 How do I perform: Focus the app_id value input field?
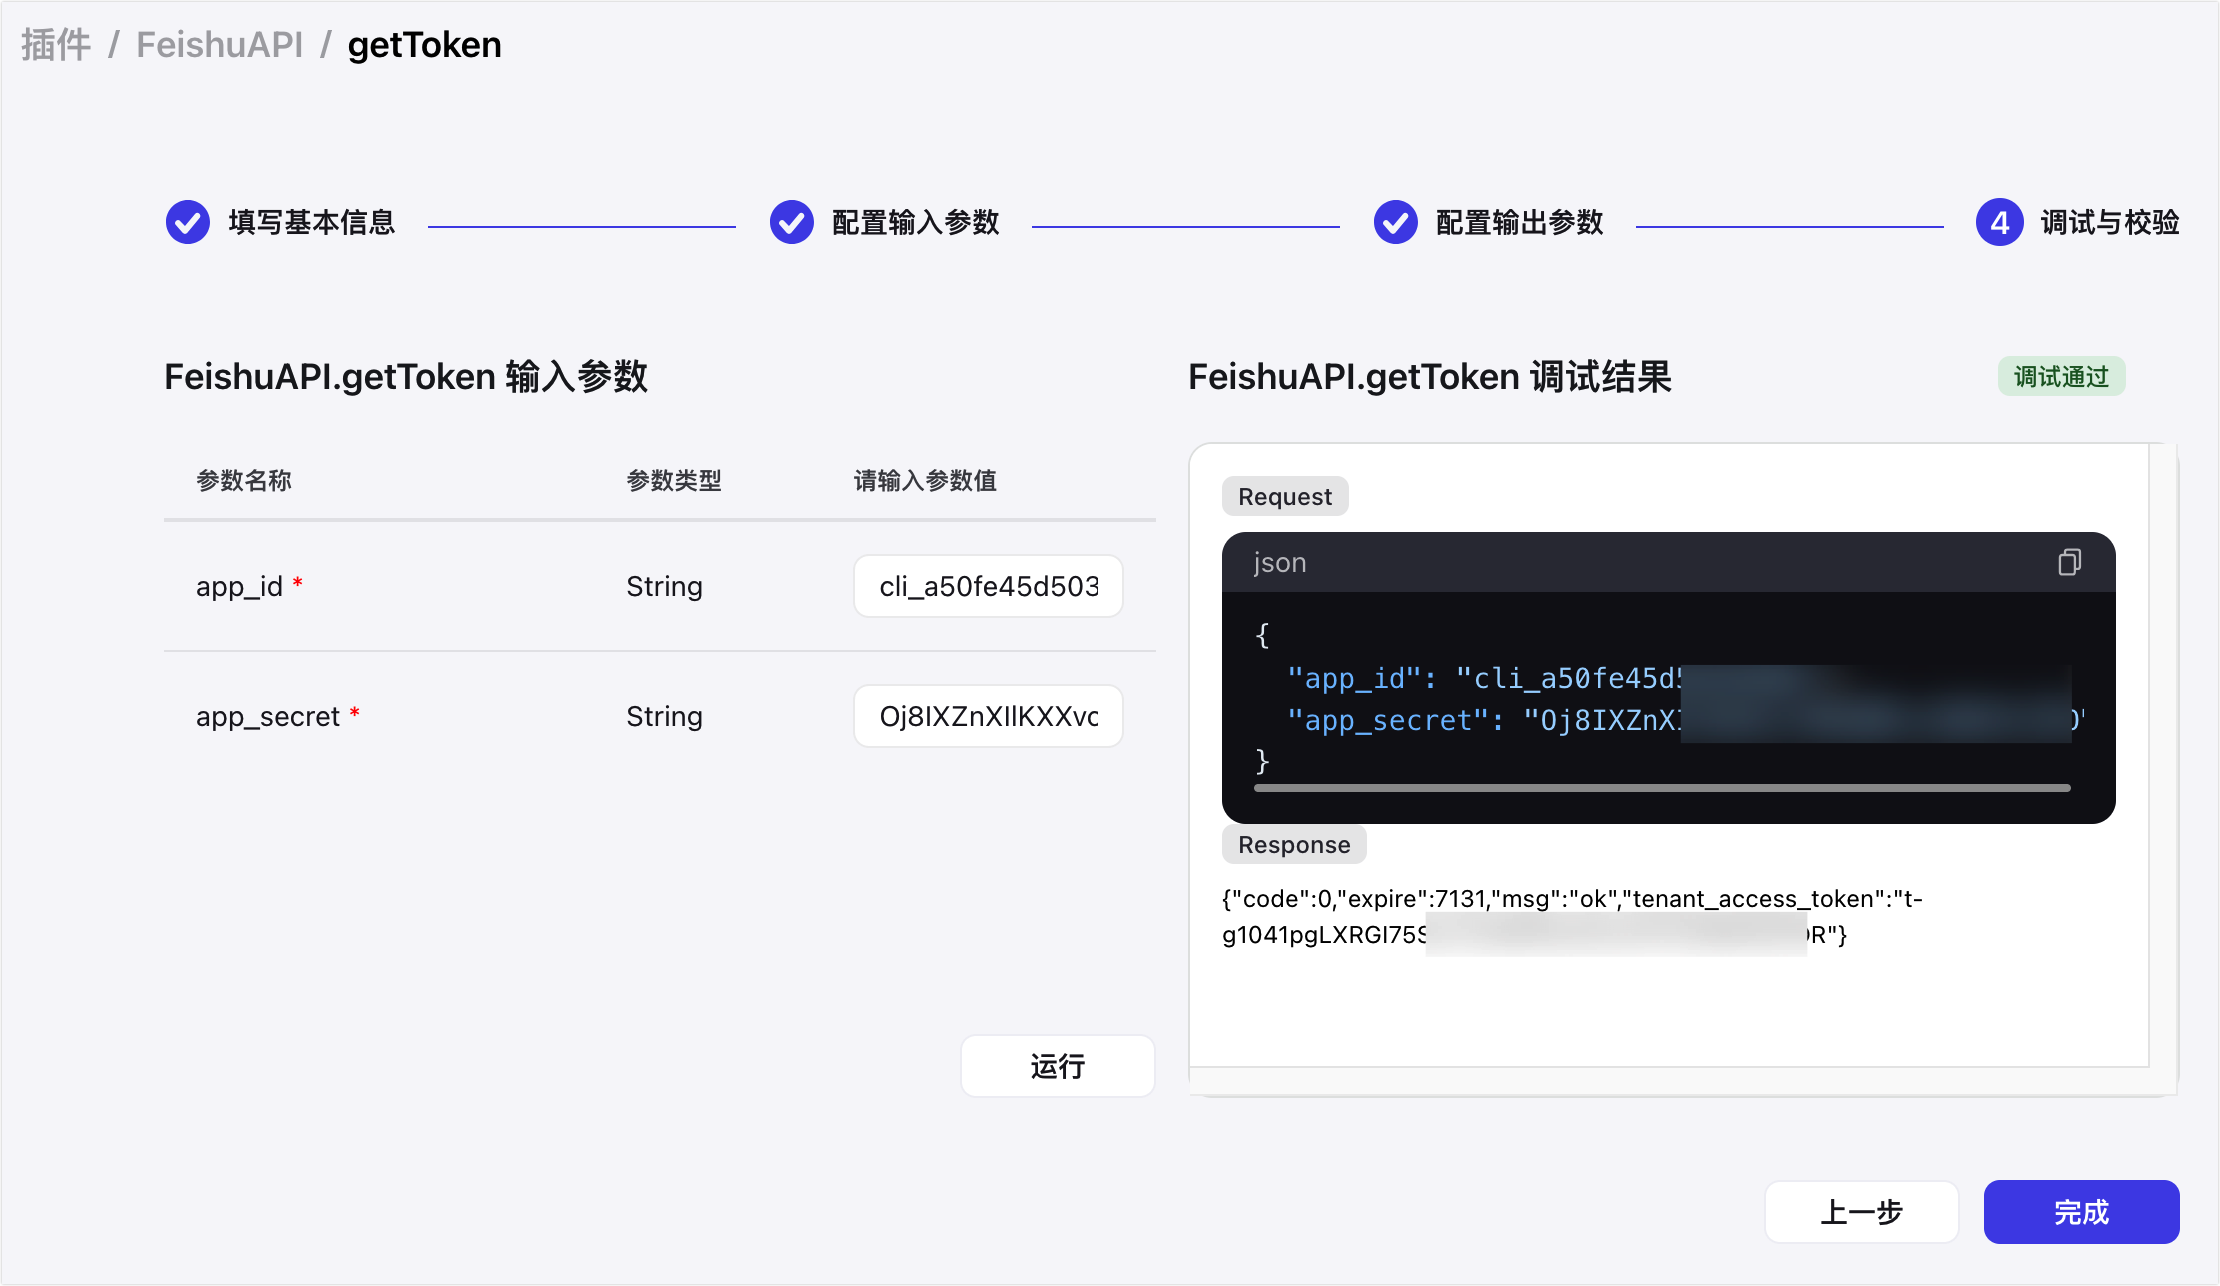988,586
